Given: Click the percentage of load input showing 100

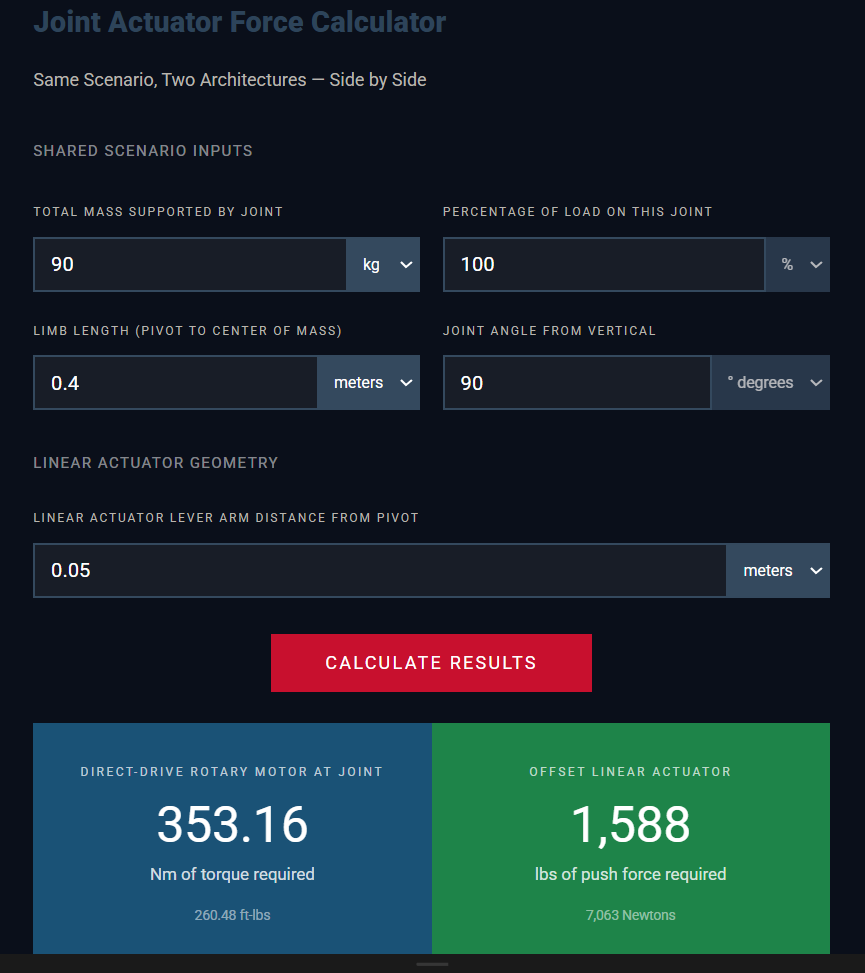Looking at the screenshot, I should 604,264.
